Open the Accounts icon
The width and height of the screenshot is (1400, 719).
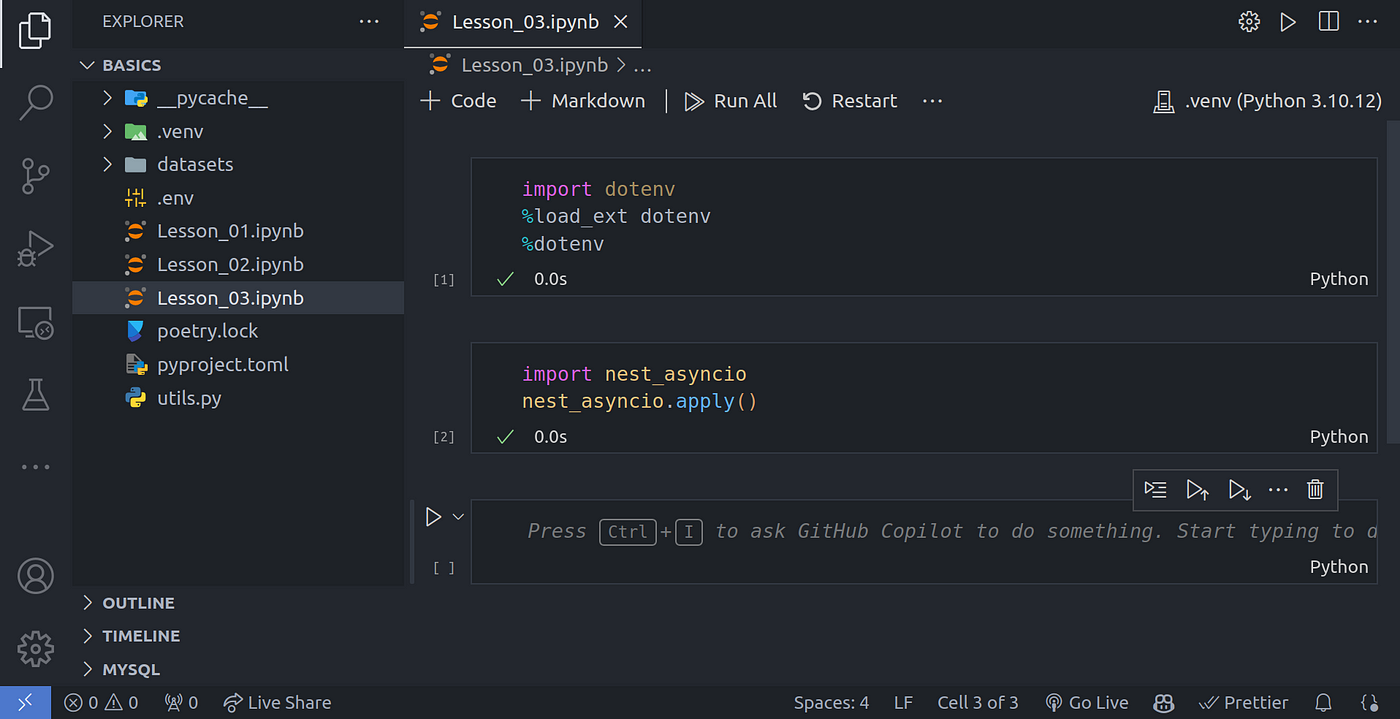[35, 576]
